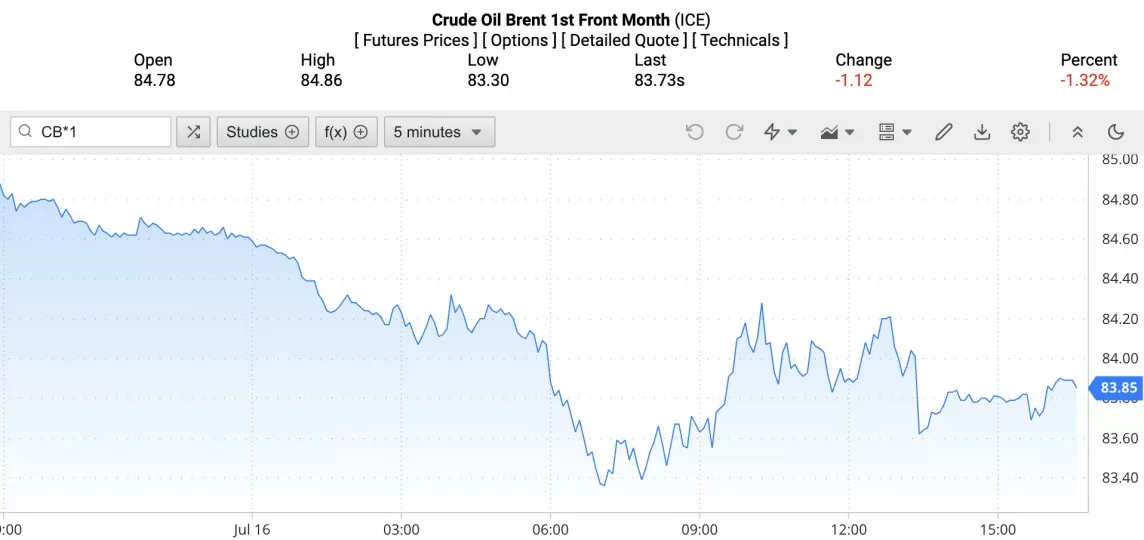Select the pencil drawing tool
This screenshot has width=1144, height=540.
(943, 132)
